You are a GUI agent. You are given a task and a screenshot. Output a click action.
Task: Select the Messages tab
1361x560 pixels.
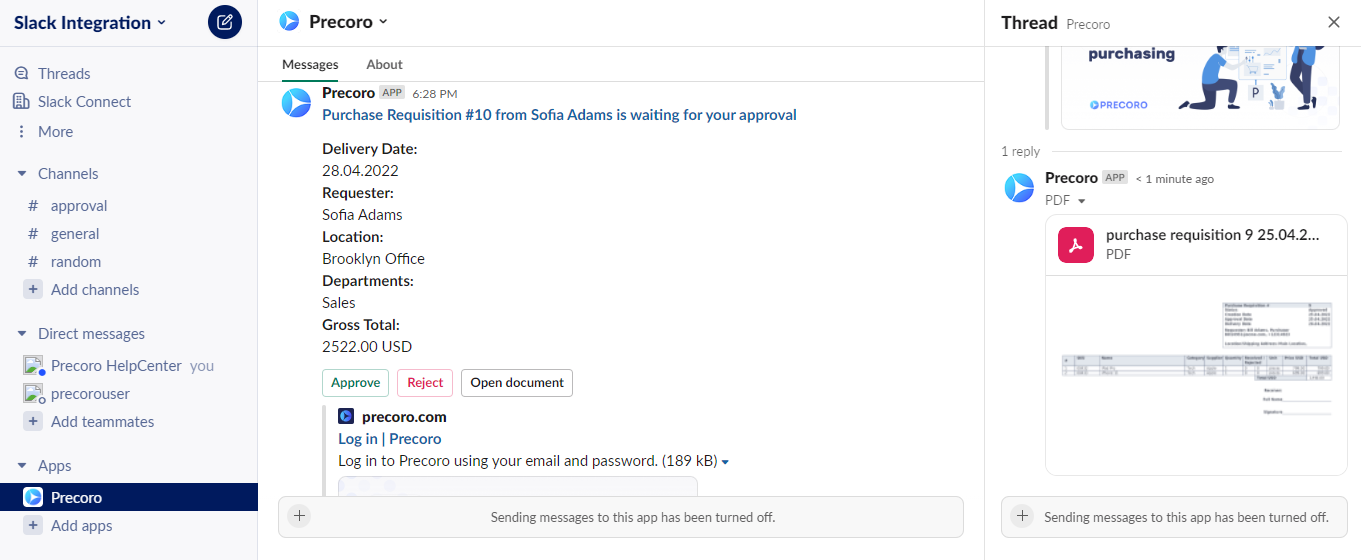pyautogui.click(x=310, y=64)
